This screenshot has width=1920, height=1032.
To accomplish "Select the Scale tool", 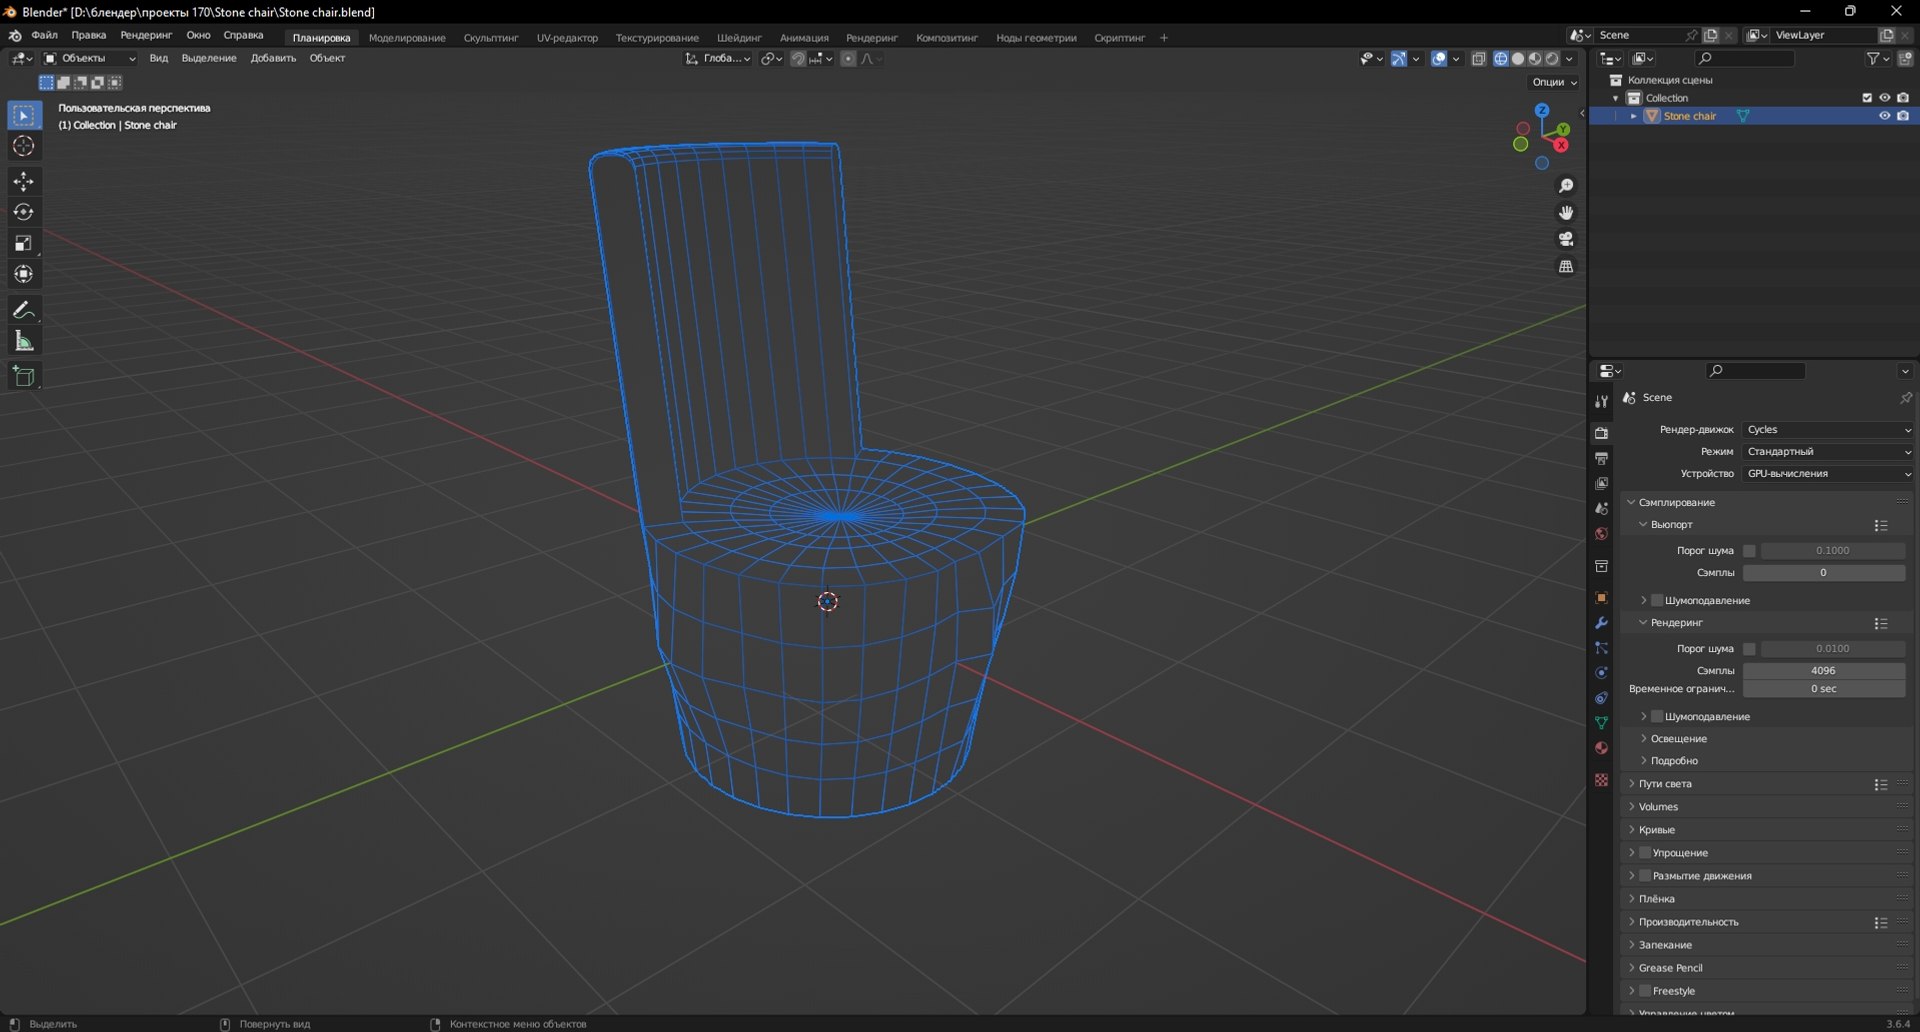I will (24, 243).
